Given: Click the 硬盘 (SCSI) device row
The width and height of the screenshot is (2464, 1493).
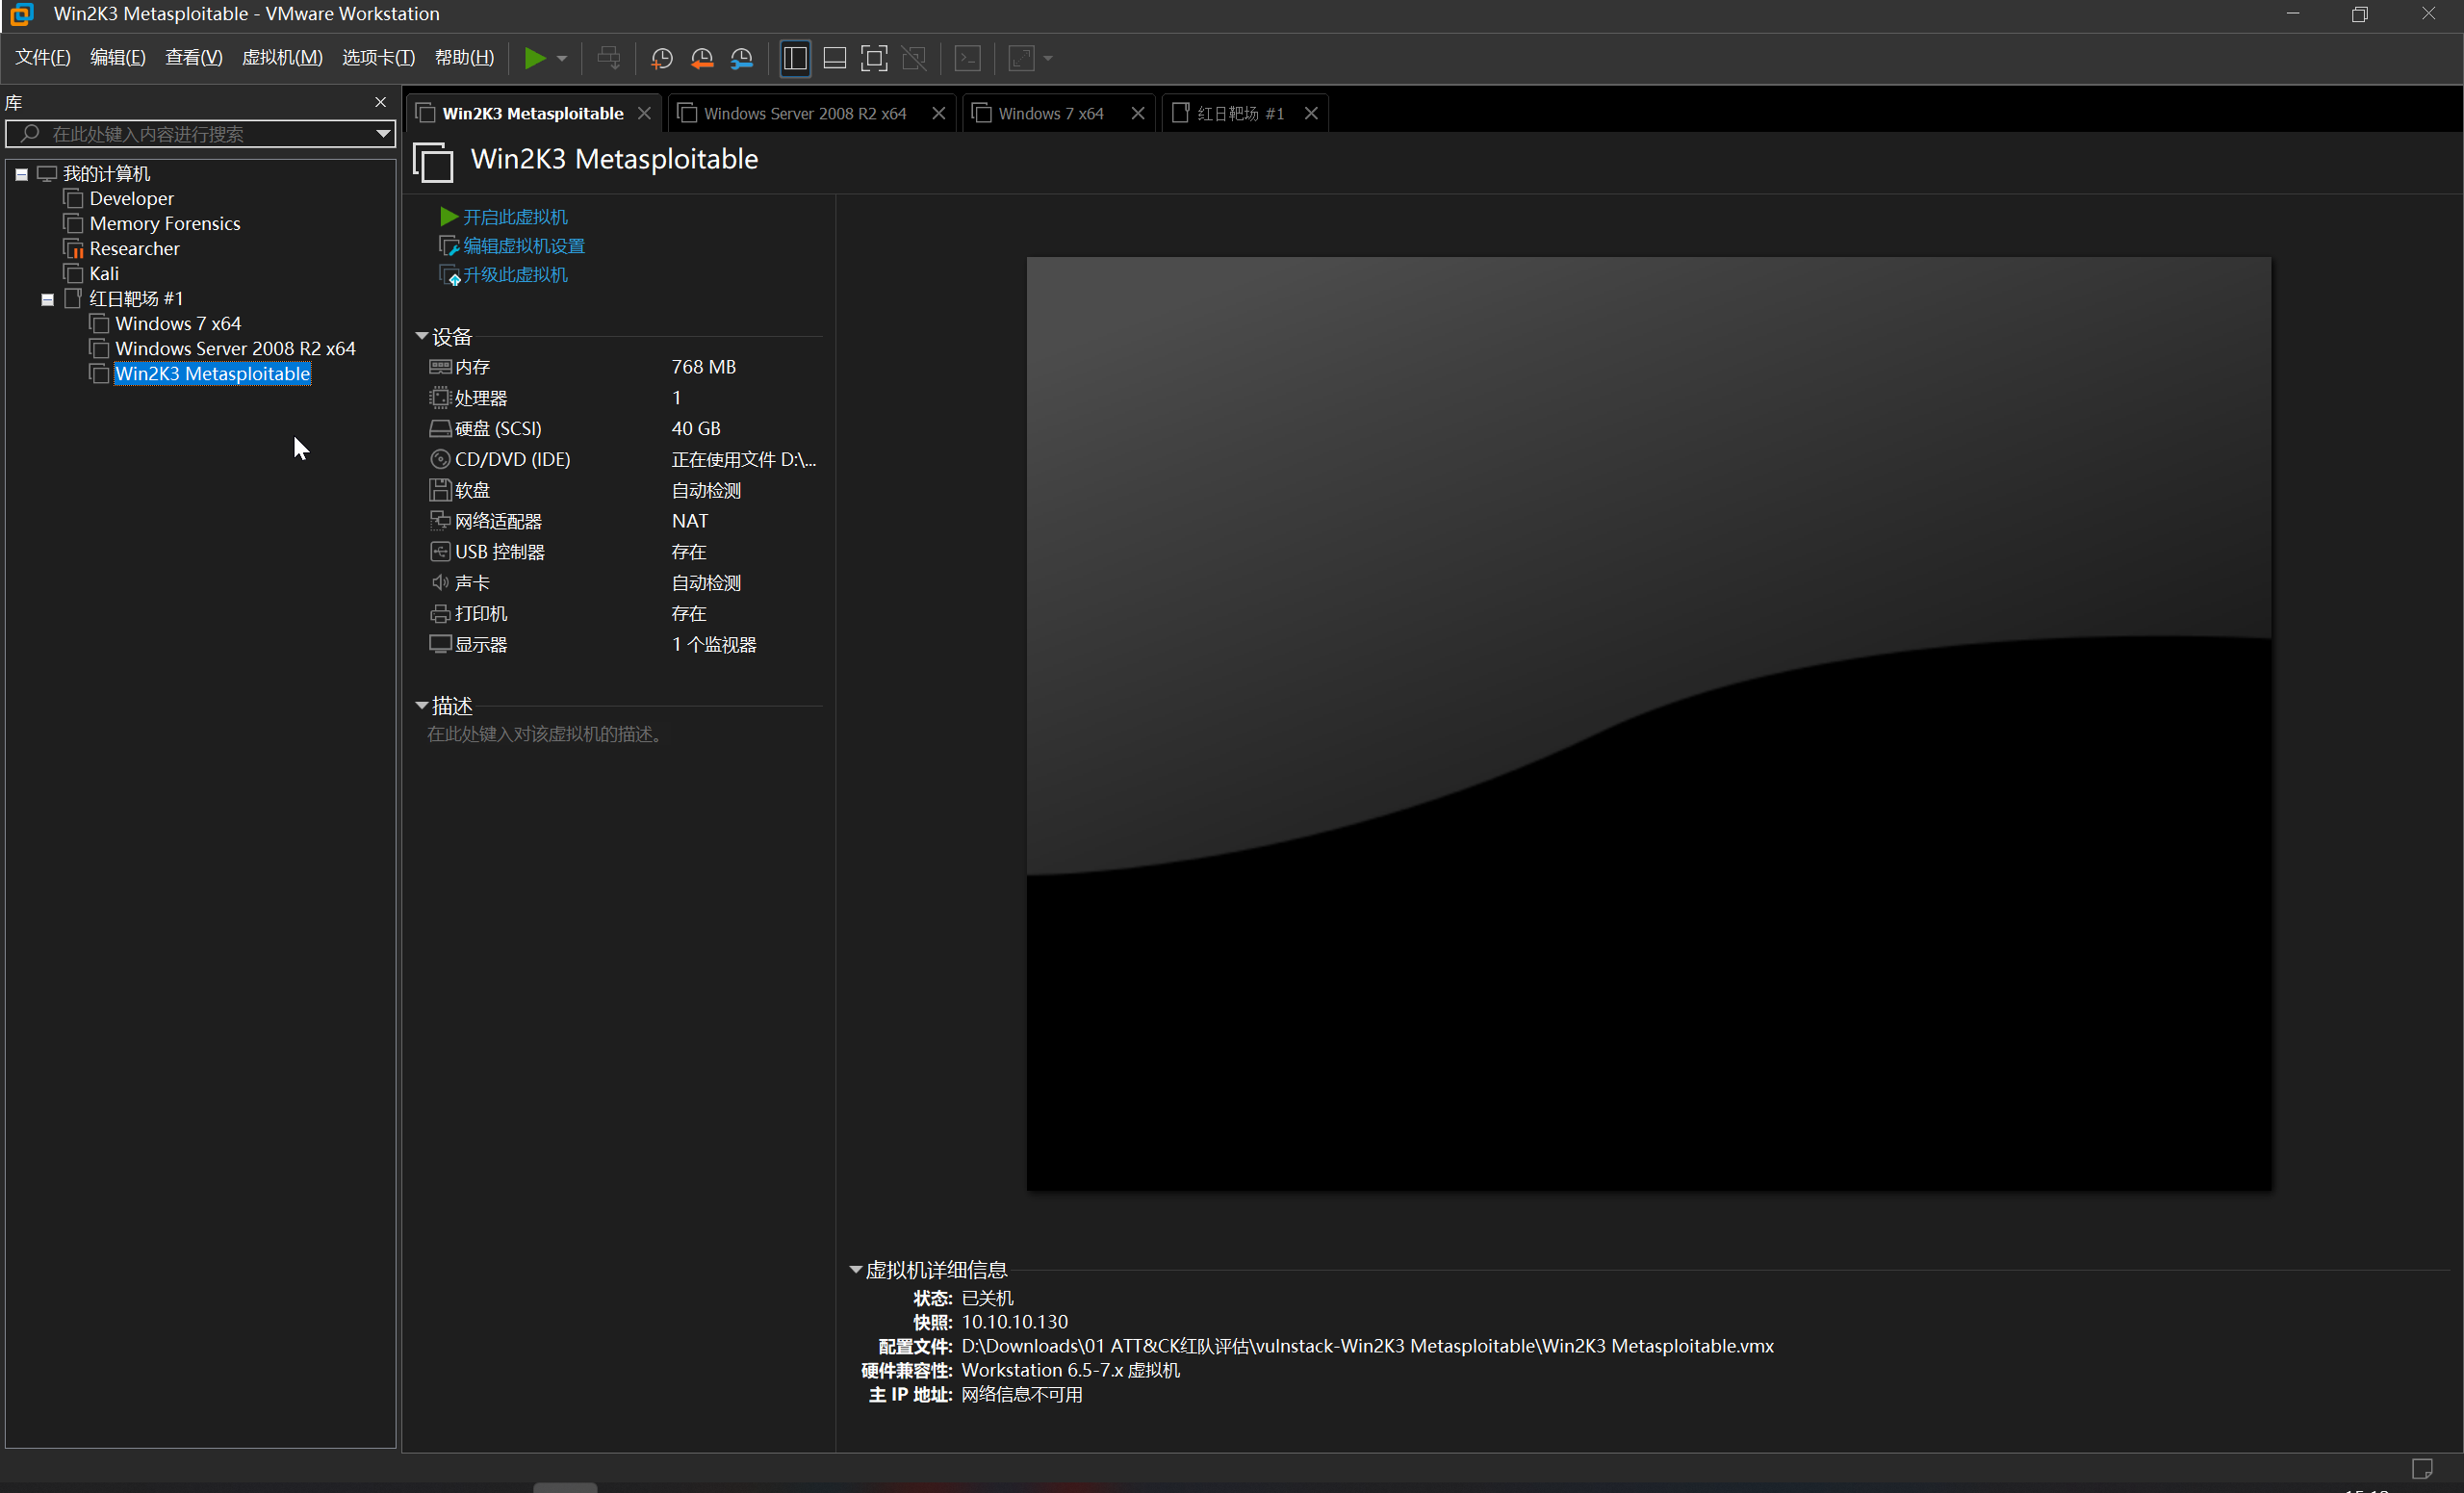Looking at the screenshot, I should click(622, 429).
